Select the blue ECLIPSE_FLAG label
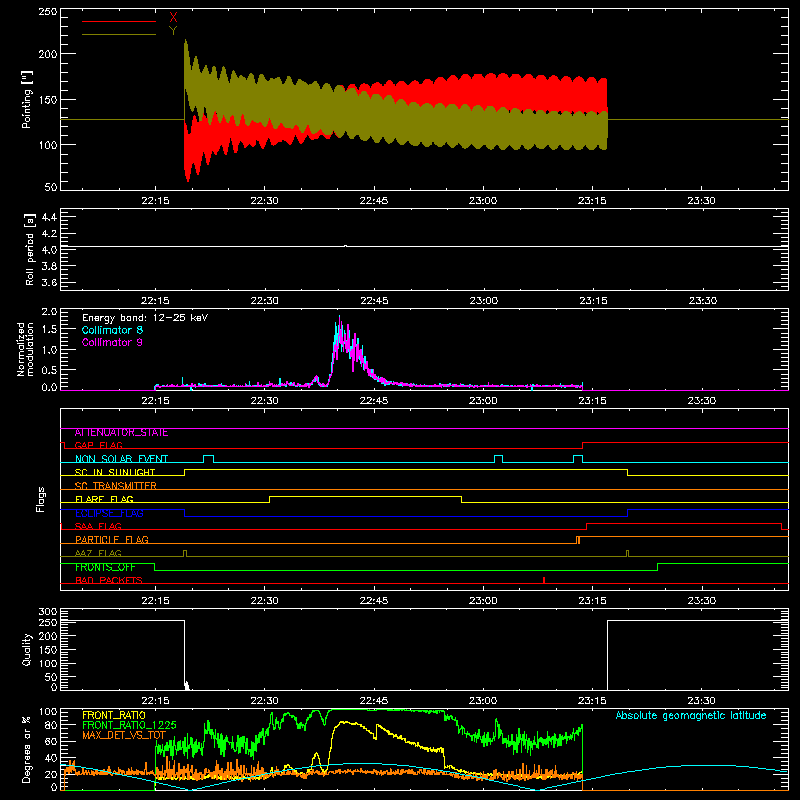This screenshot has height=800, width=800. coord(109,513)
